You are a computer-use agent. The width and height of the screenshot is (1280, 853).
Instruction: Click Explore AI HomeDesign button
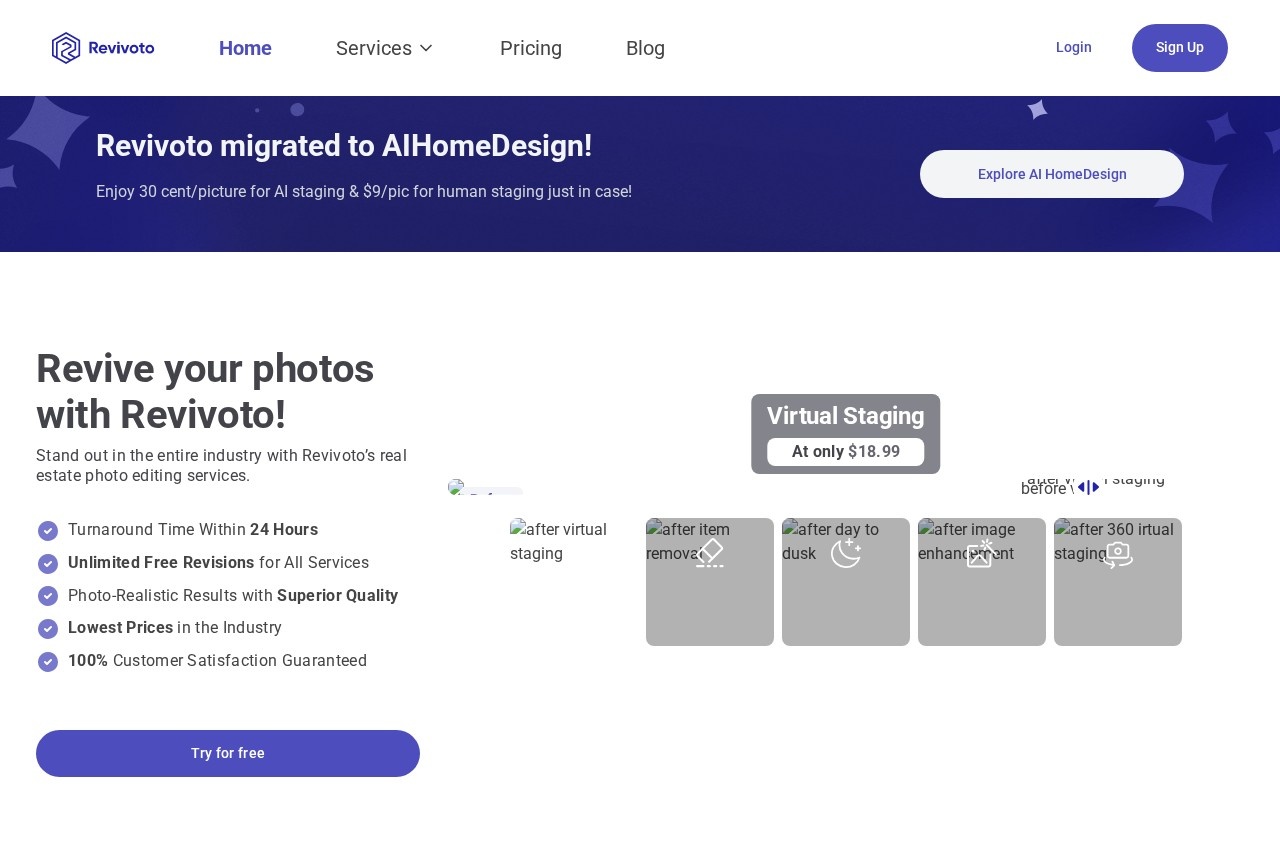click(x=1052, y=174)
